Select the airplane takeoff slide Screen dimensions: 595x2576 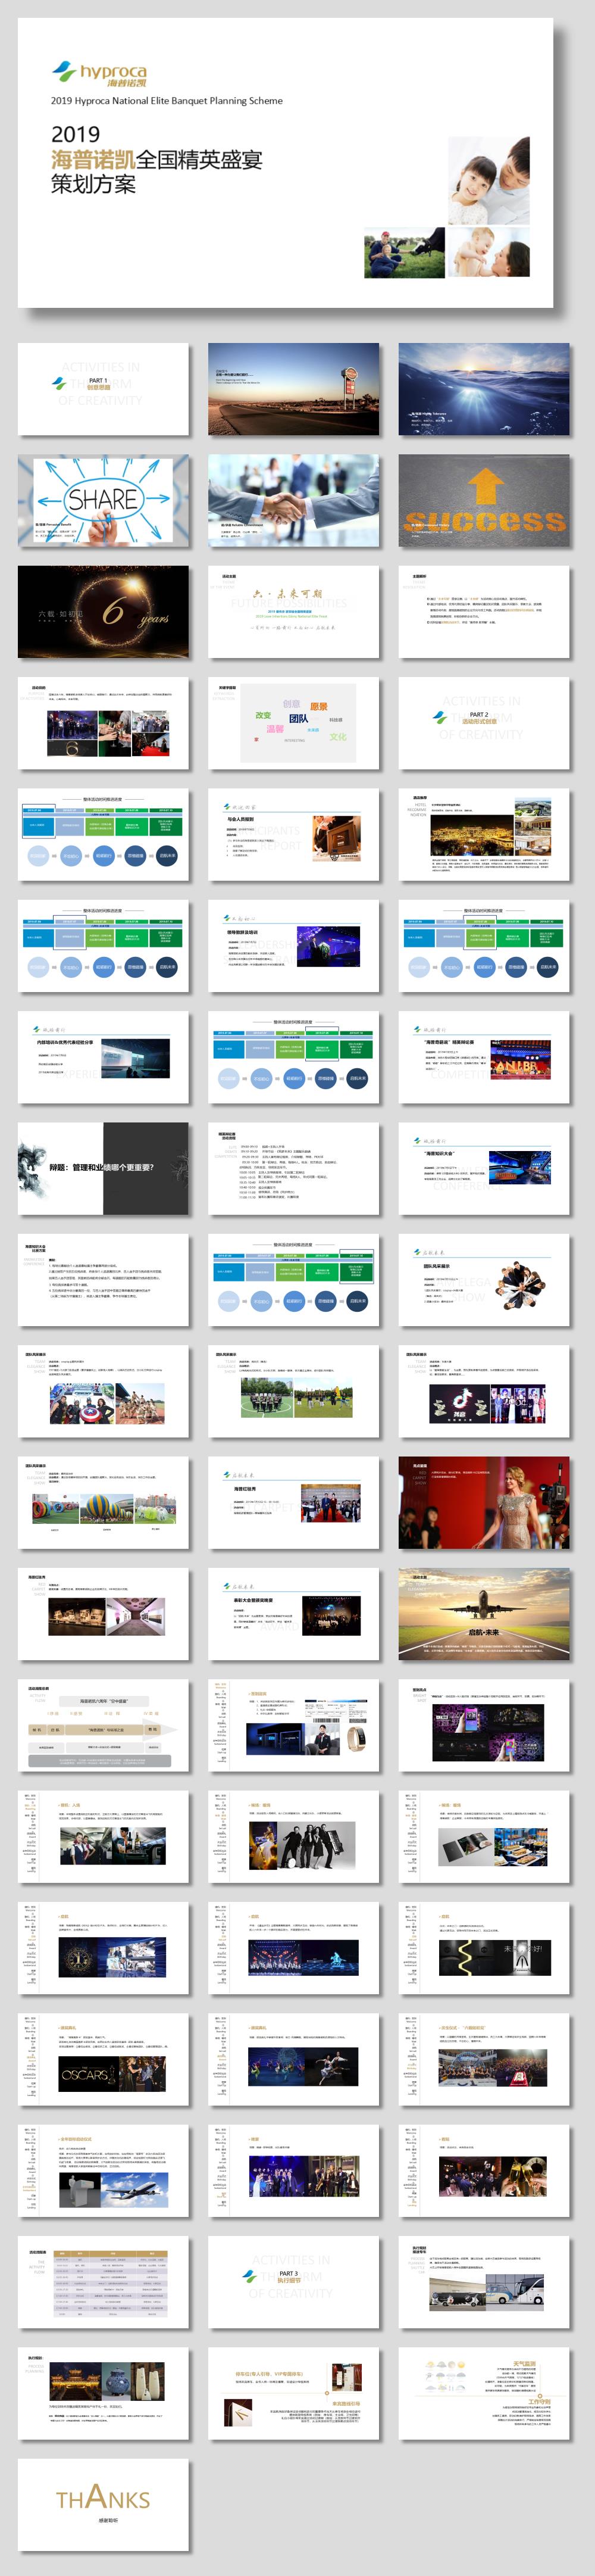(484, 1613)
